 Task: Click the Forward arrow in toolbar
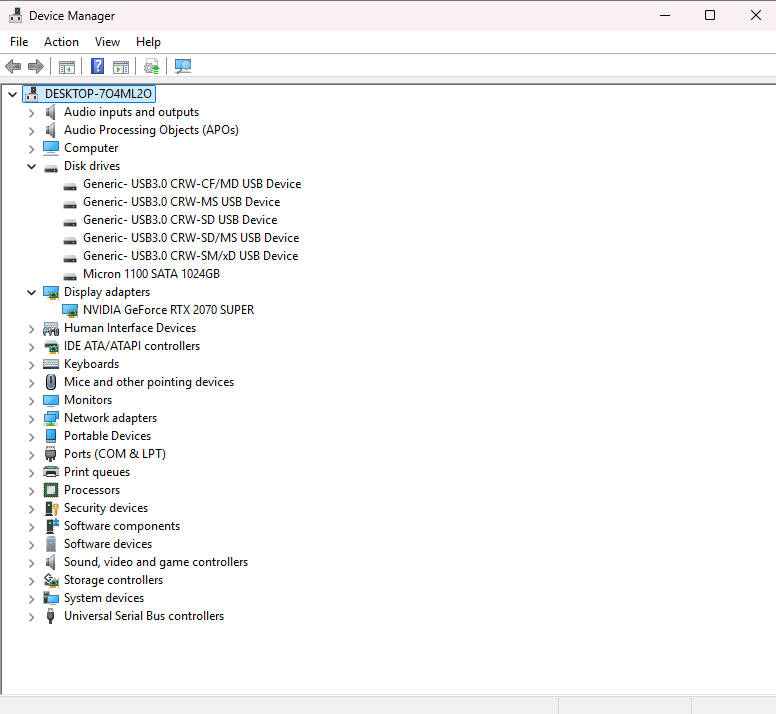click(x=36, y=67)
